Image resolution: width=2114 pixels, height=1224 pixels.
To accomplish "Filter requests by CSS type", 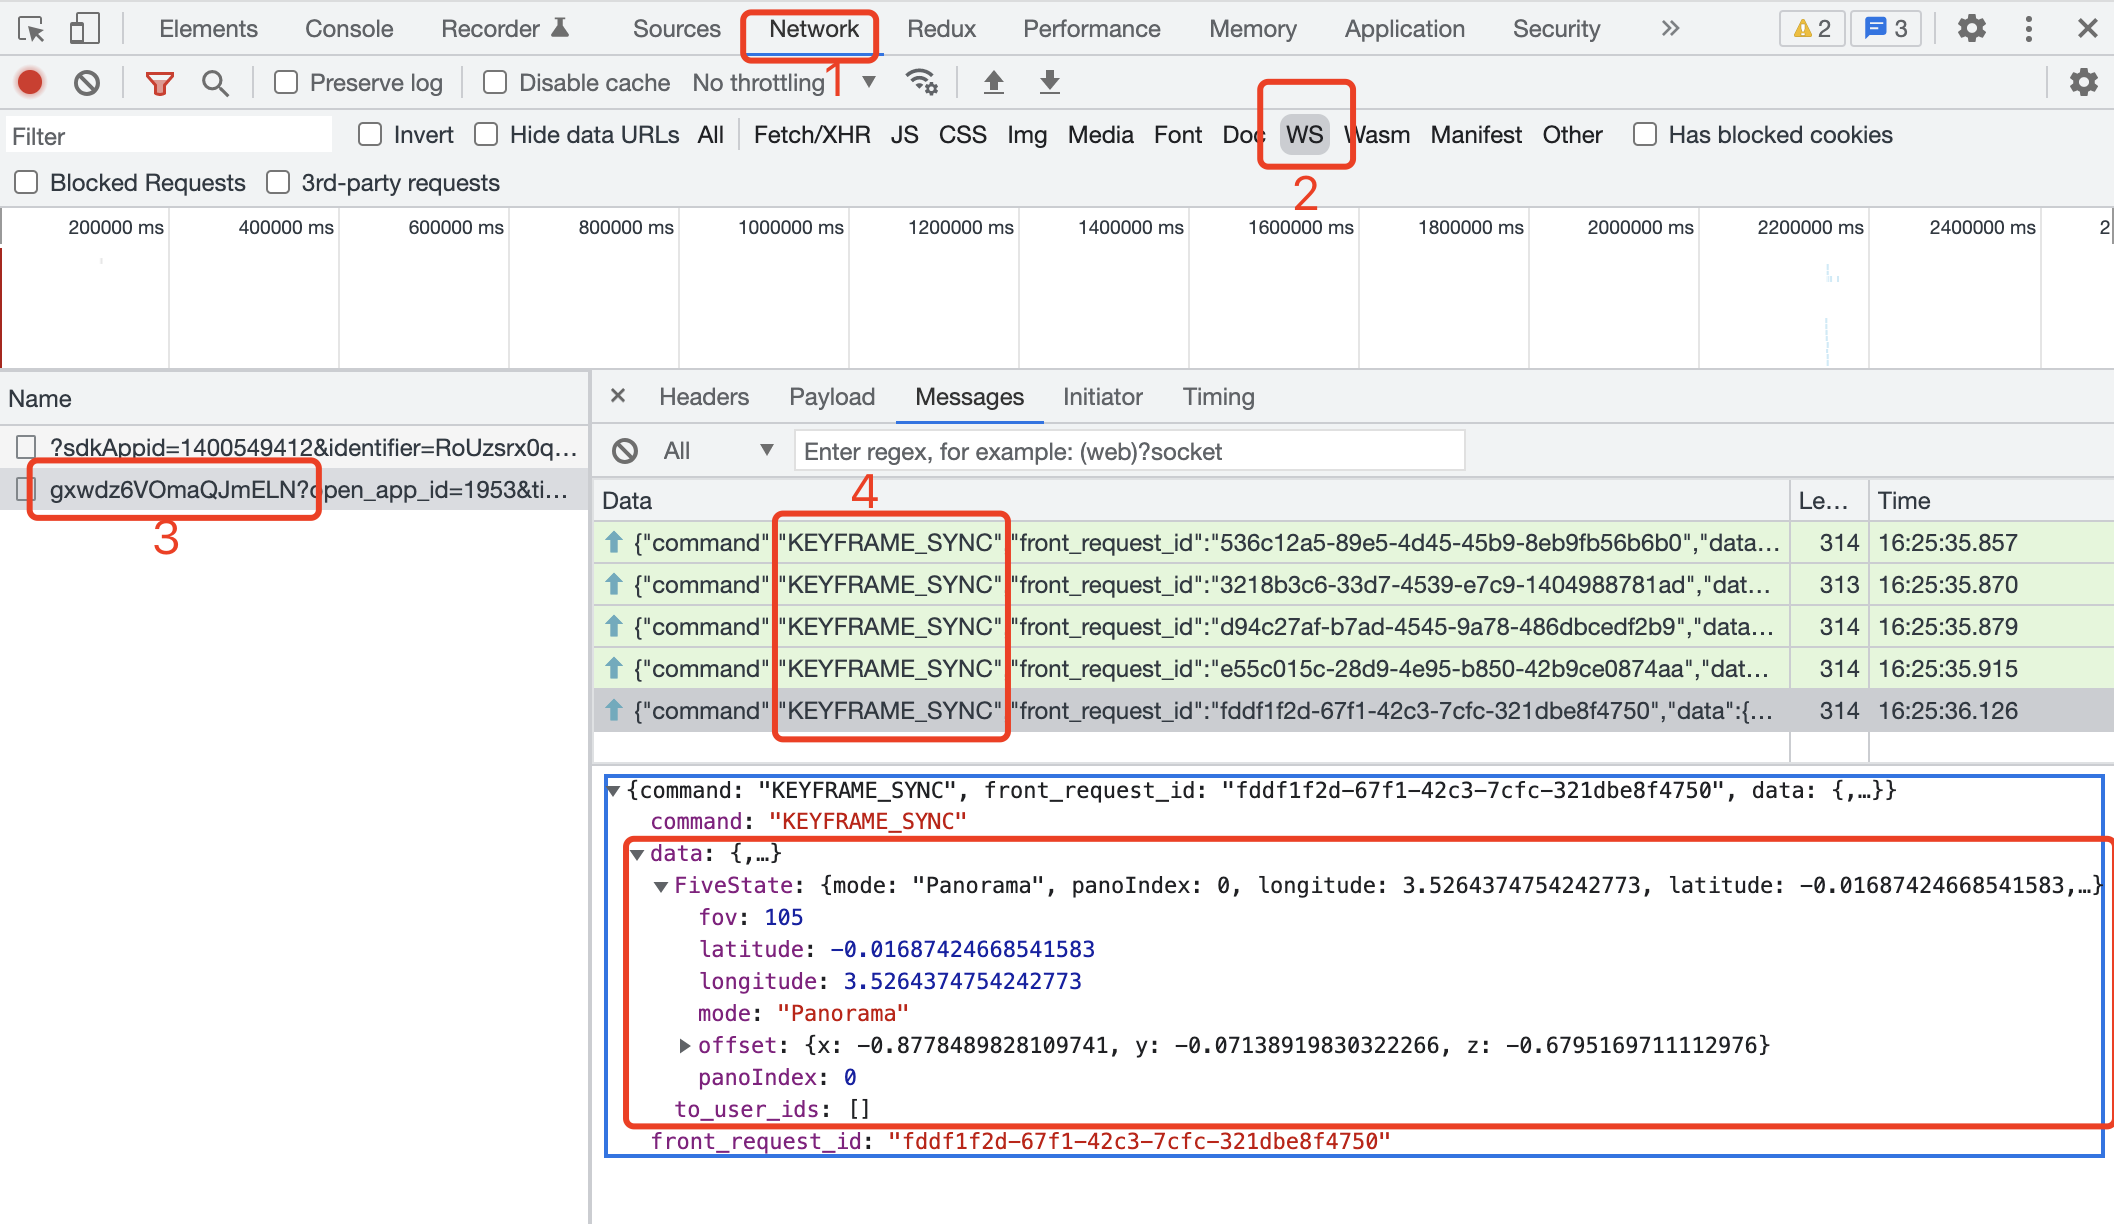I will tap(962, 135).
